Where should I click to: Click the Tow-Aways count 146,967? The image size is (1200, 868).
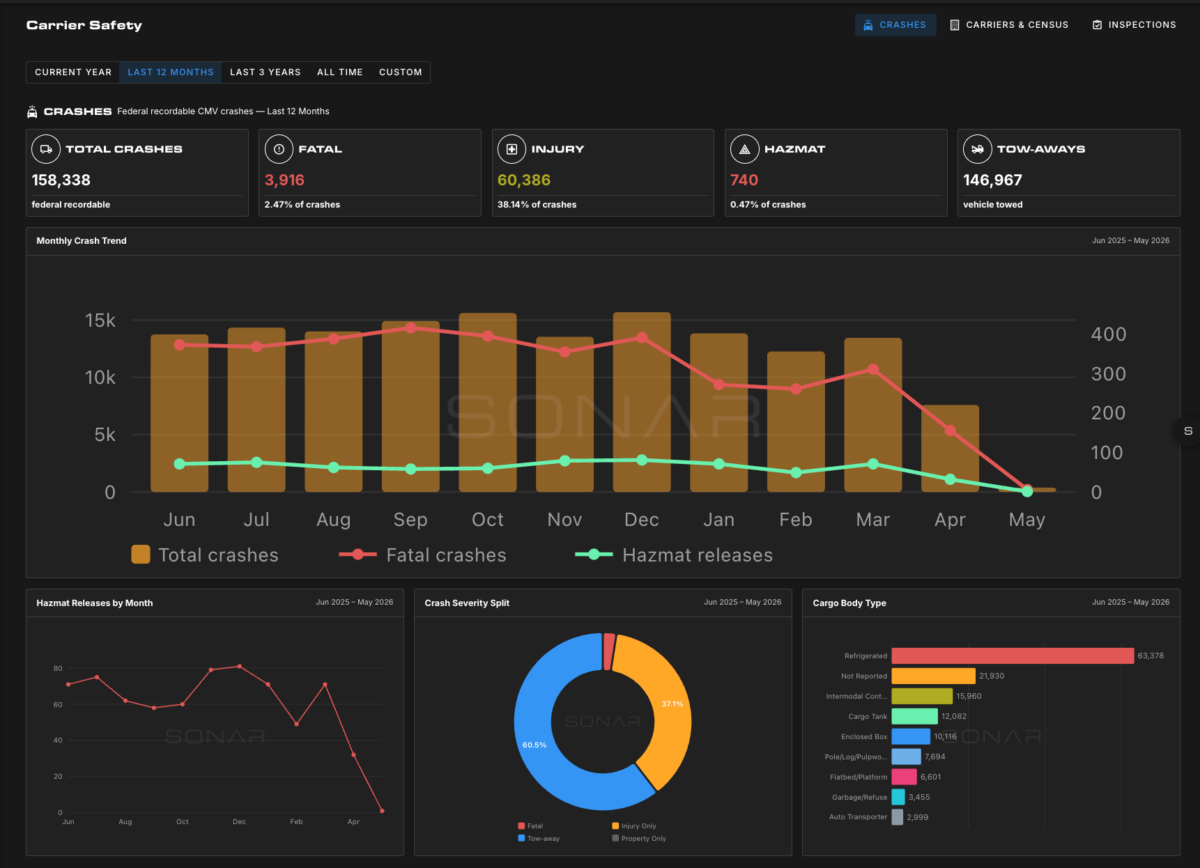tap(993, 180)
